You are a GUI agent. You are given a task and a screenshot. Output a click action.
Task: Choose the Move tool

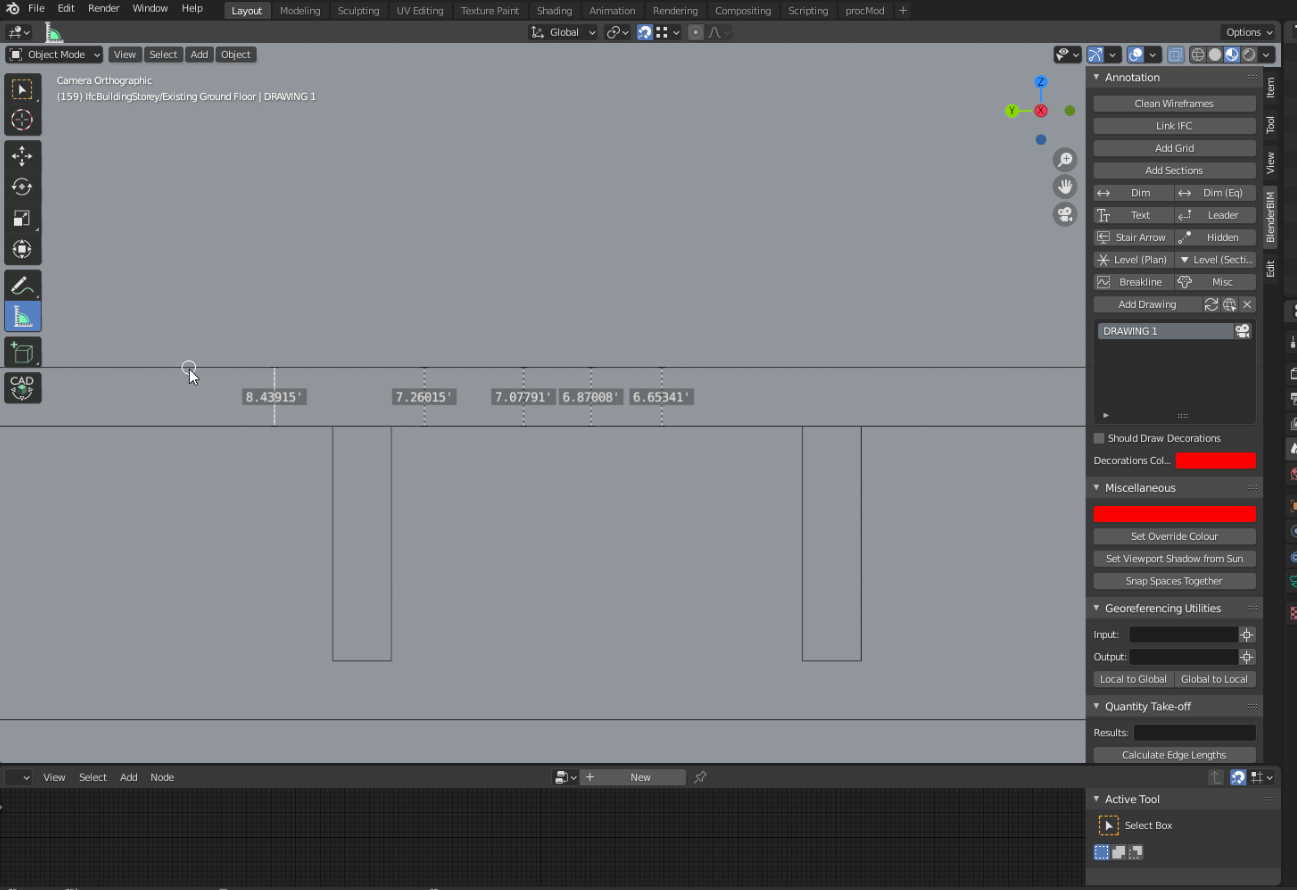click(22, 156)
